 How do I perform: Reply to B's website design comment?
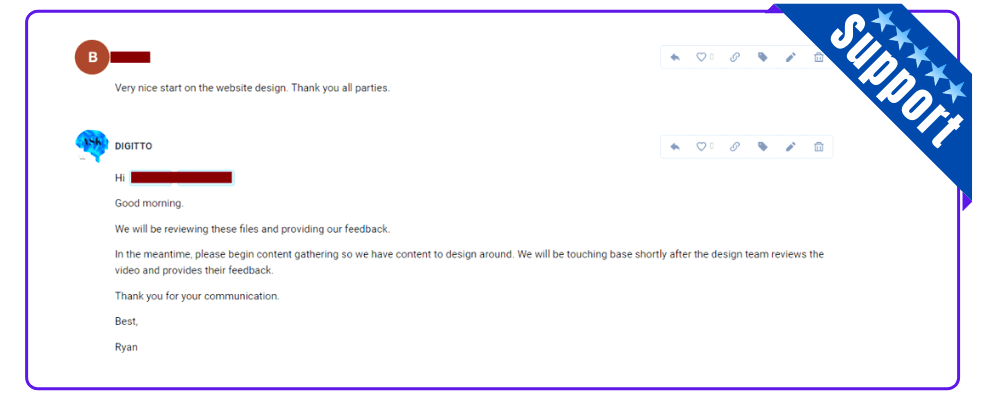675,57
